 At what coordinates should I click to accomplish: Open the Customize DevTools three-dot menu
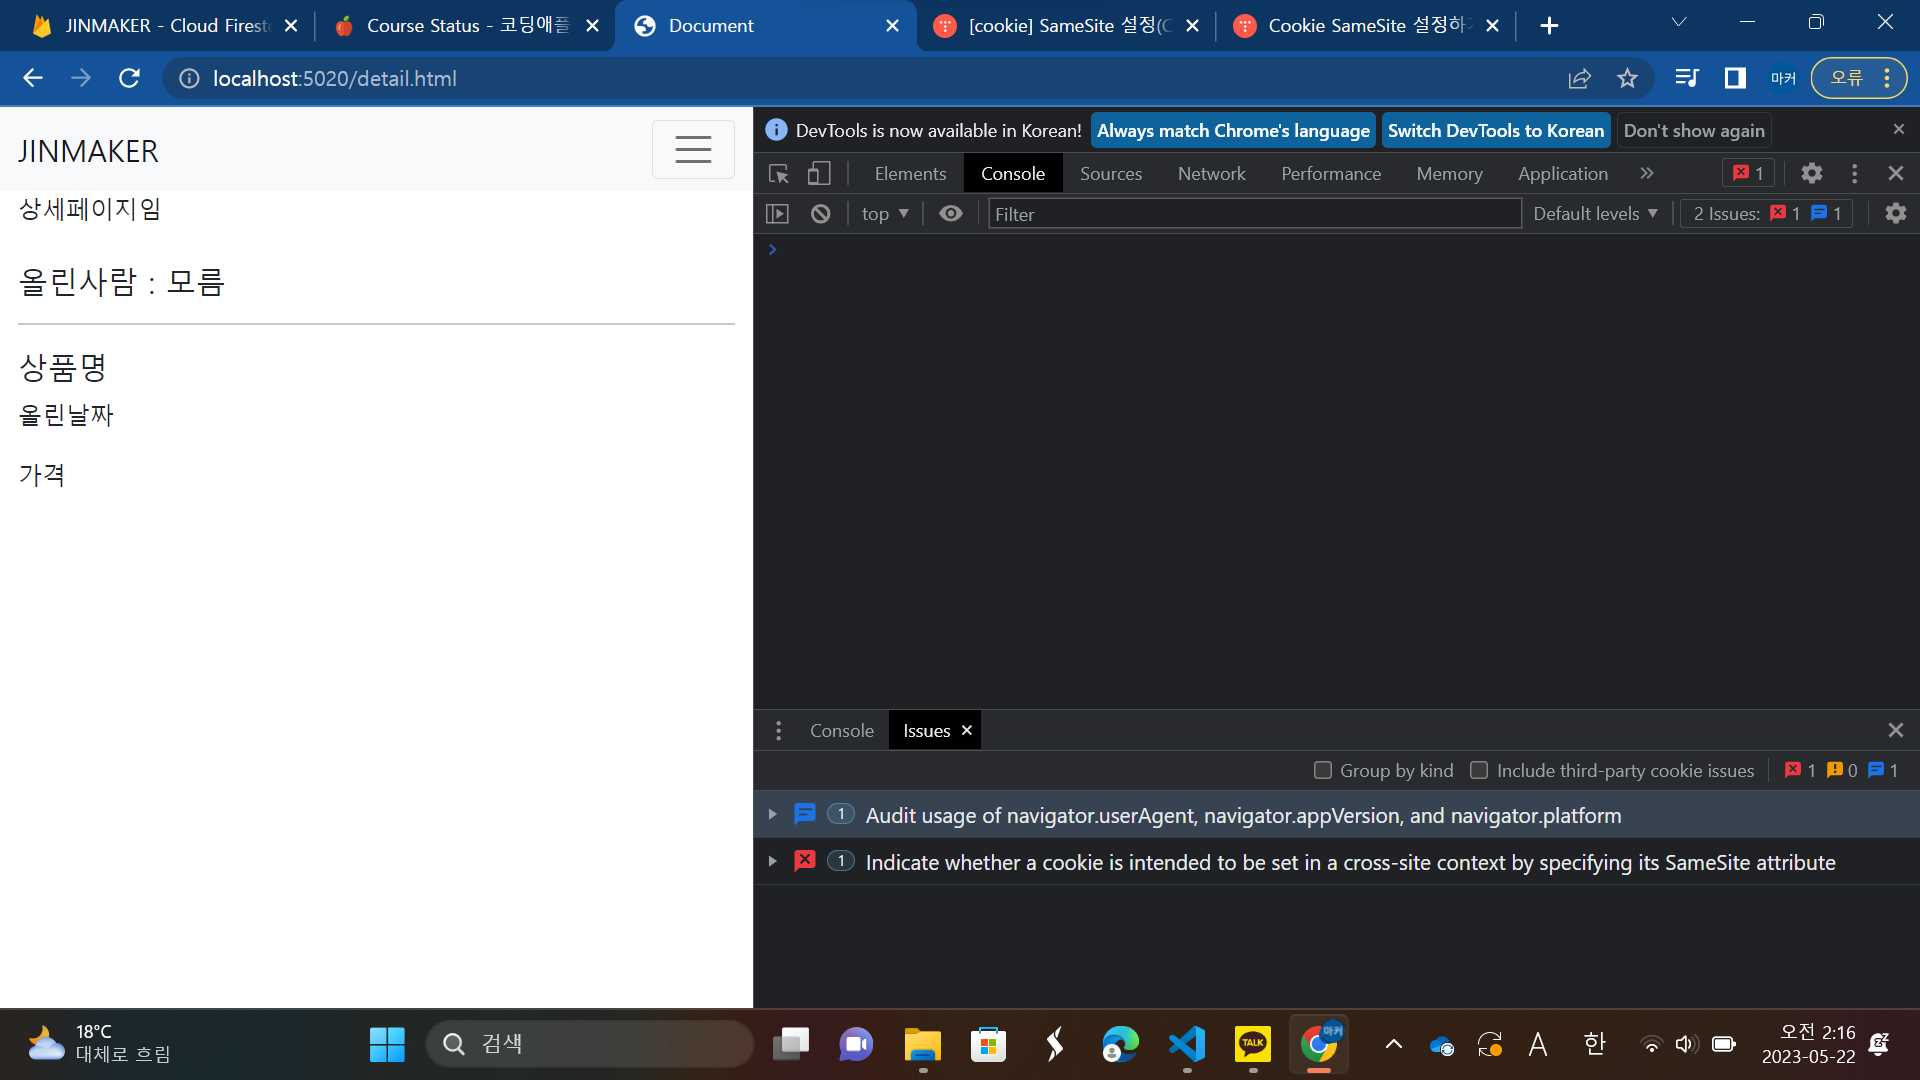coord(1854,174)
